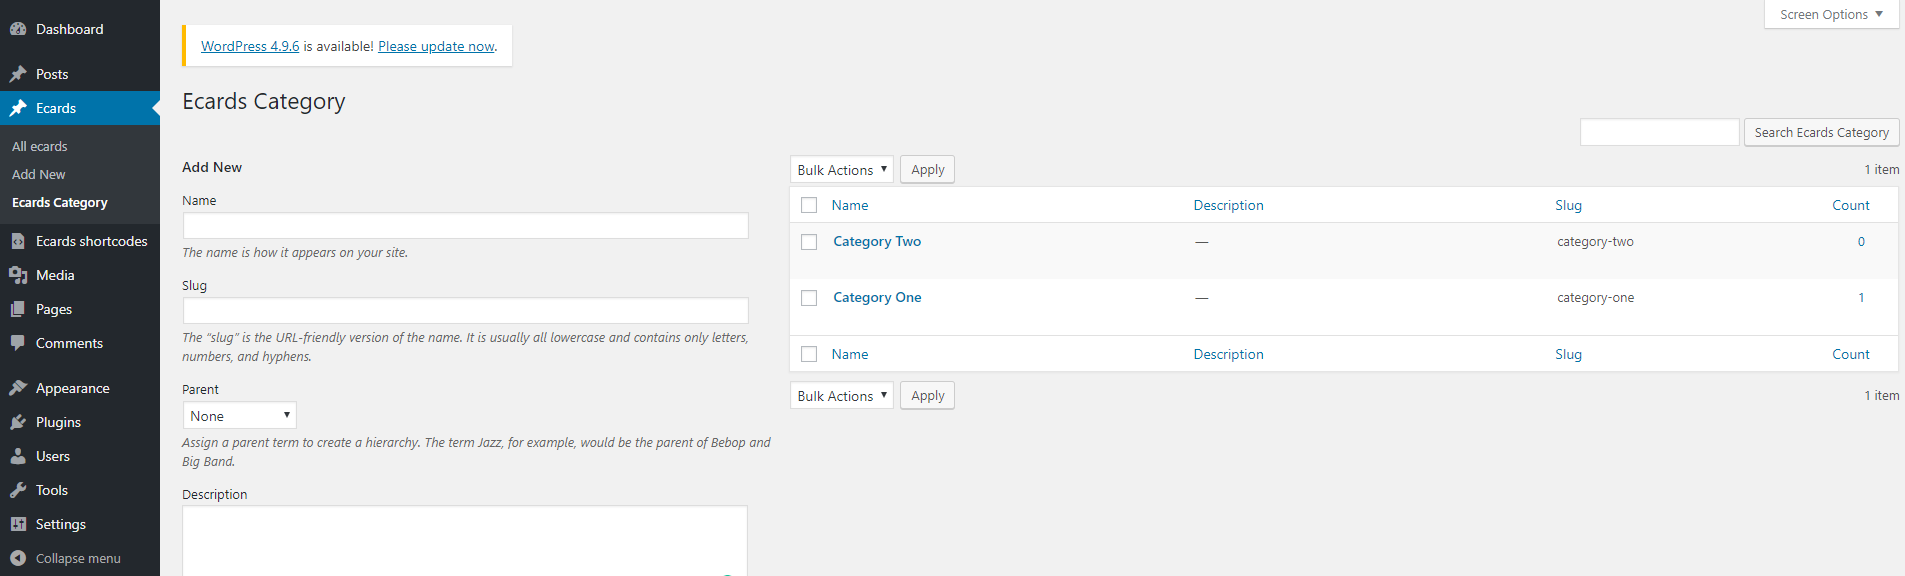Image resolution: width=1905 pixels, height=576 pixels.
Task: Open All ecards submenu item
Action: point(40,146)
